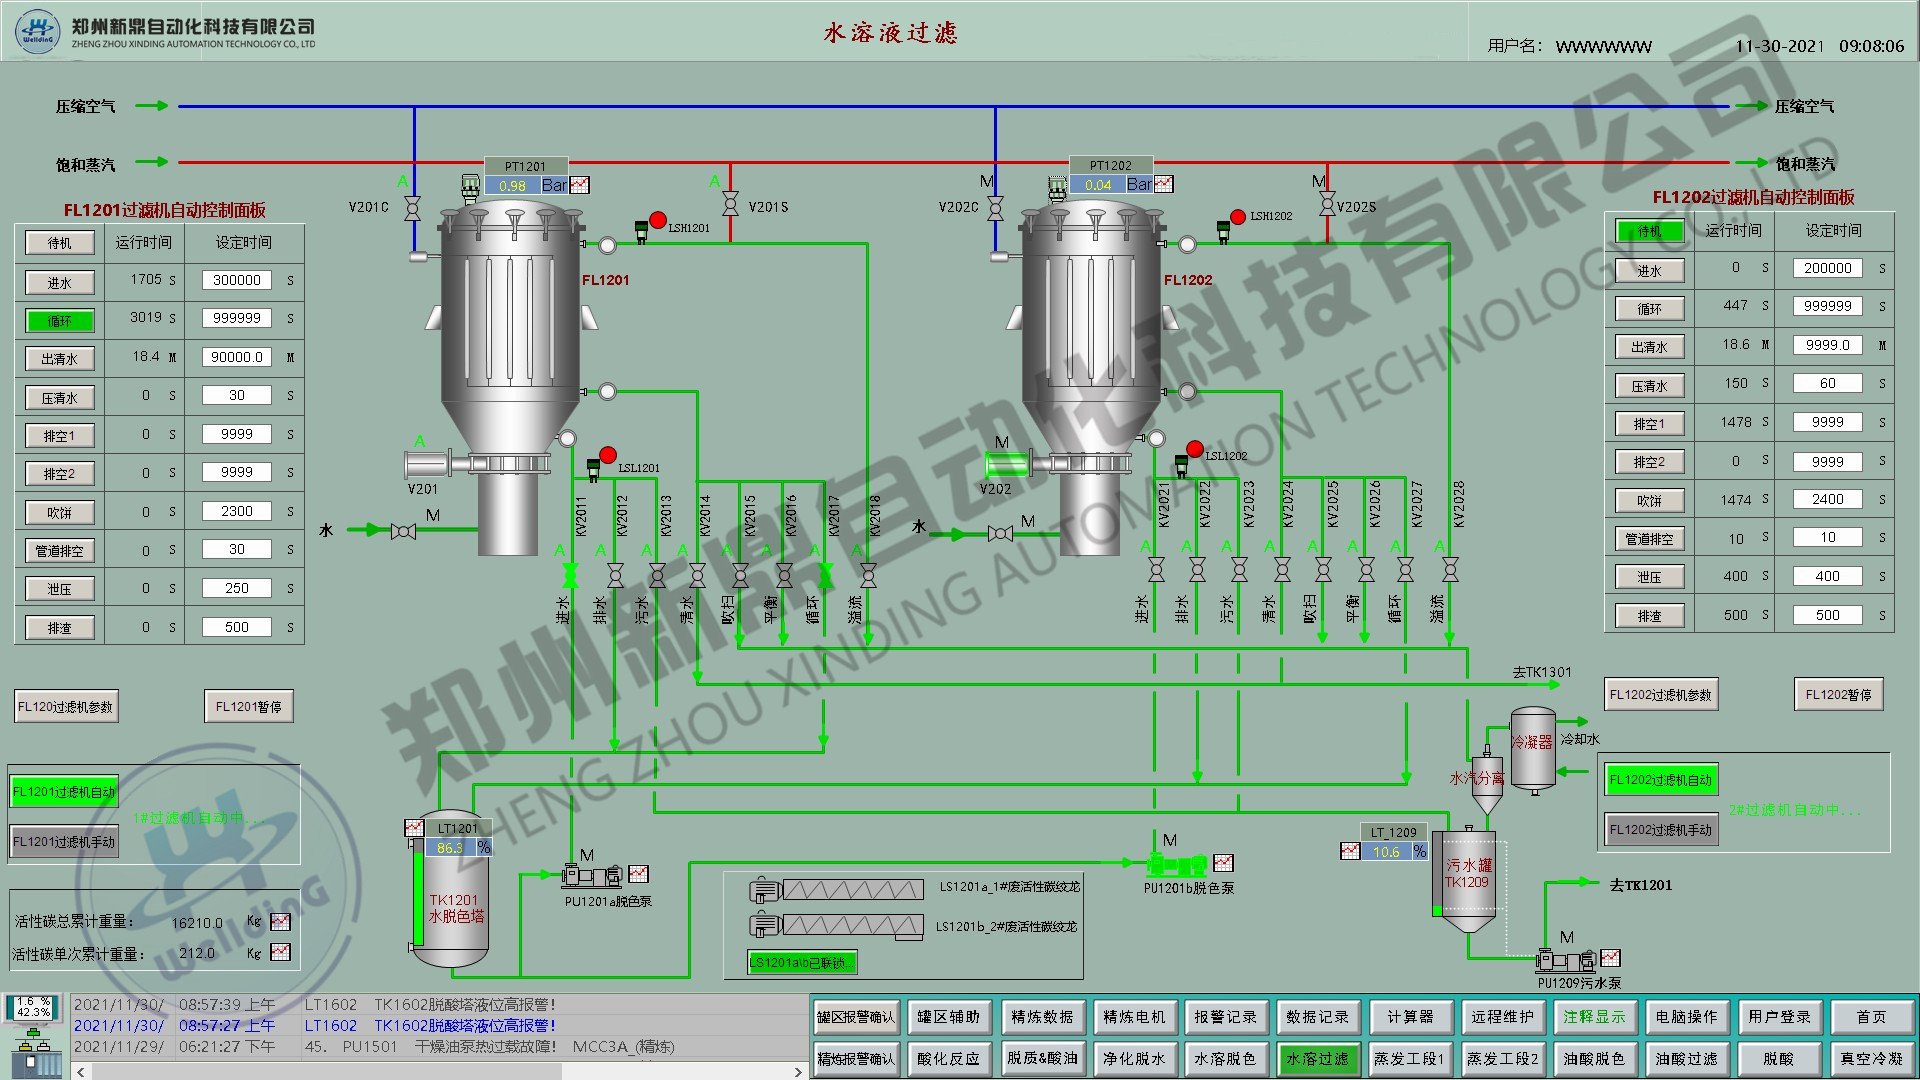
Task: Click the FL1202暂停 pause button
Action: point(1839,695)
